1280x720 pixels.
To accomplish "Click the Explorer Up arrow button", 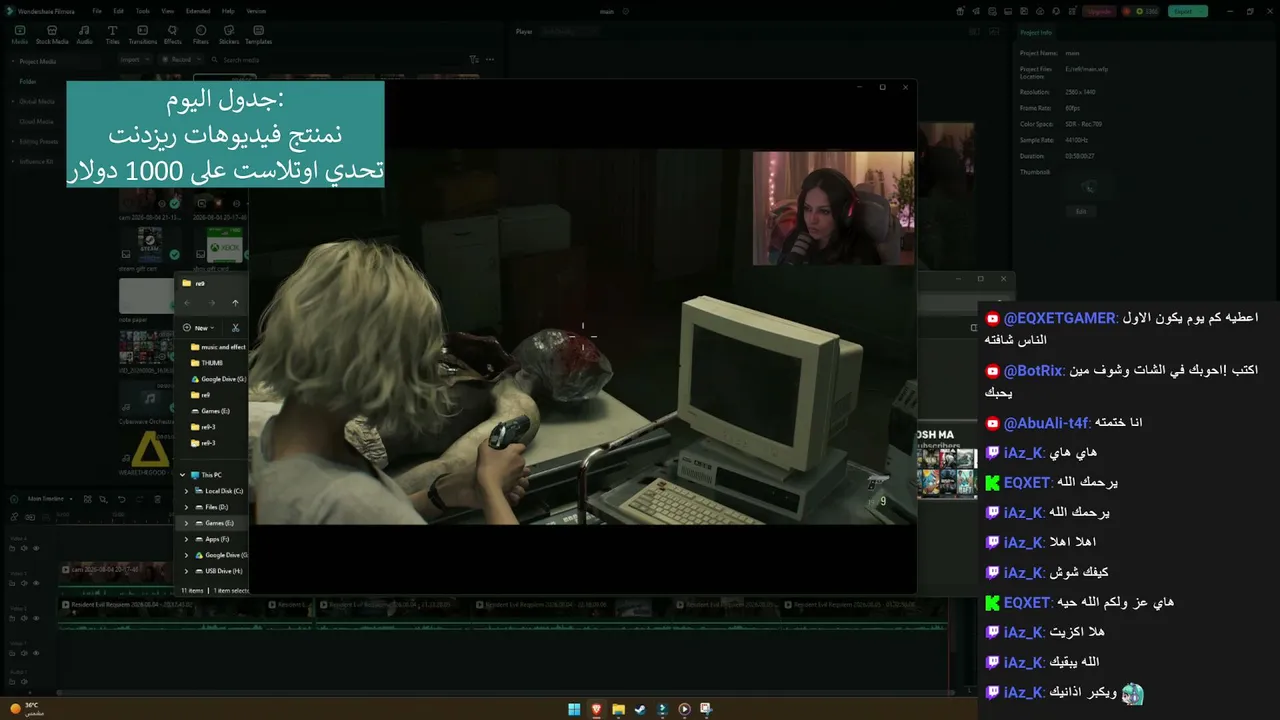I will click(235, 303).
